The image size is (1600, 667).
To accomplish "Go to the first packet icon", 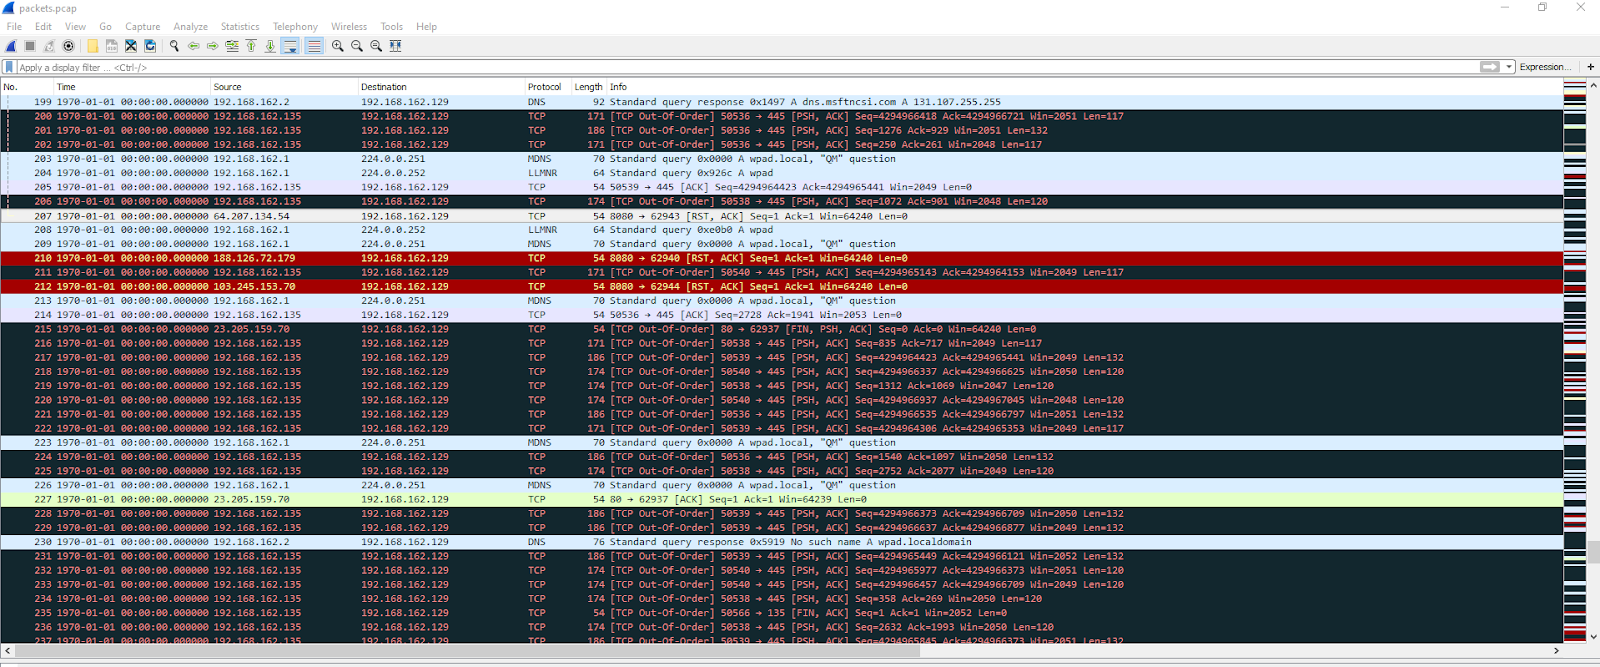I will (x=251, y=46).
